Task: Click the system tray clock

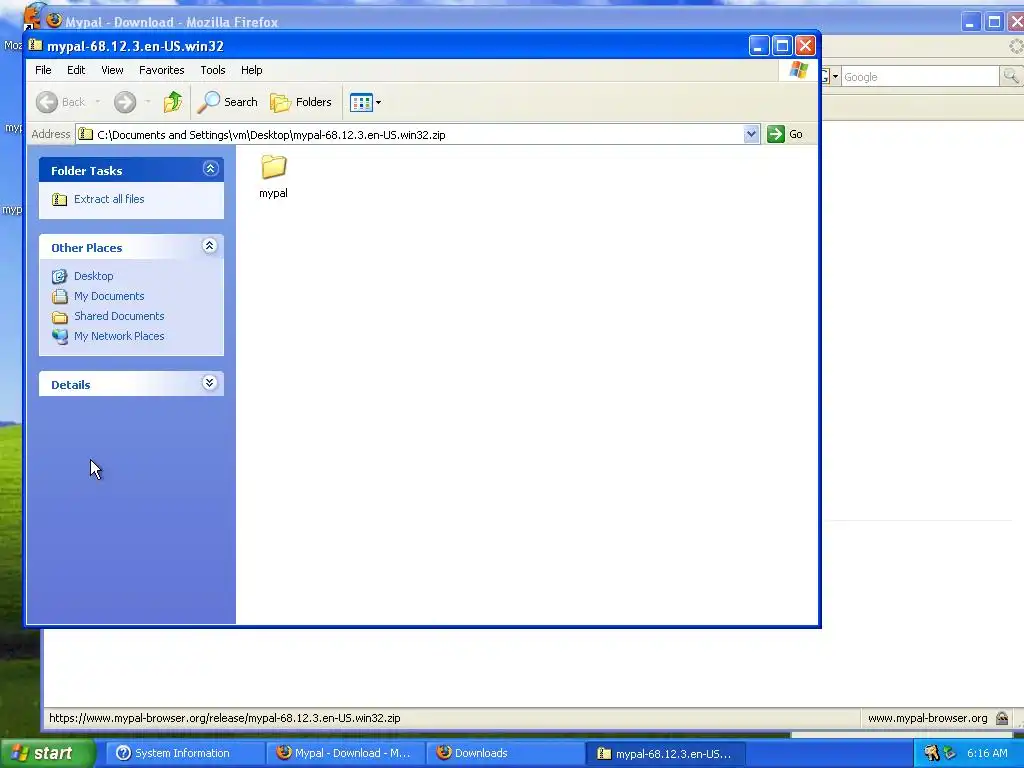Action: [x=987, y=753]
